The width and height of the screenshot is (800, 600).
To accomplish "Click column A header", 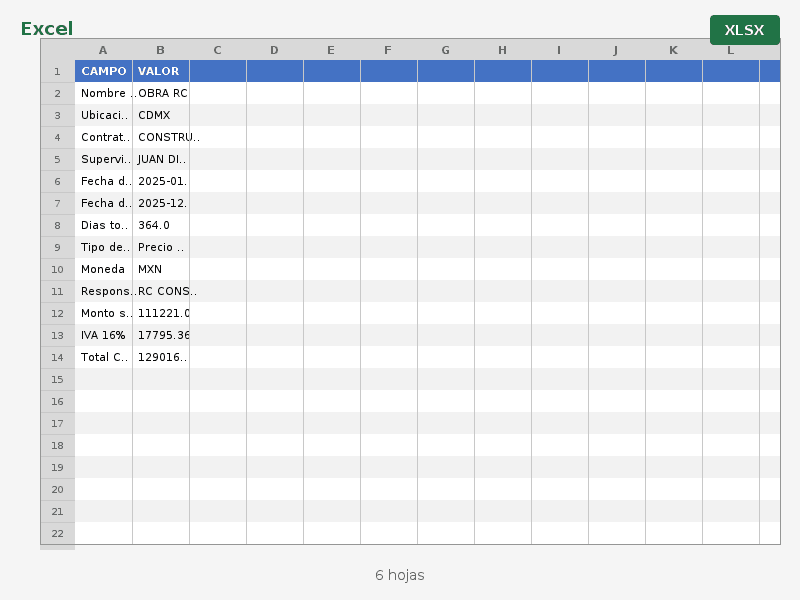I will pos(103,50).
